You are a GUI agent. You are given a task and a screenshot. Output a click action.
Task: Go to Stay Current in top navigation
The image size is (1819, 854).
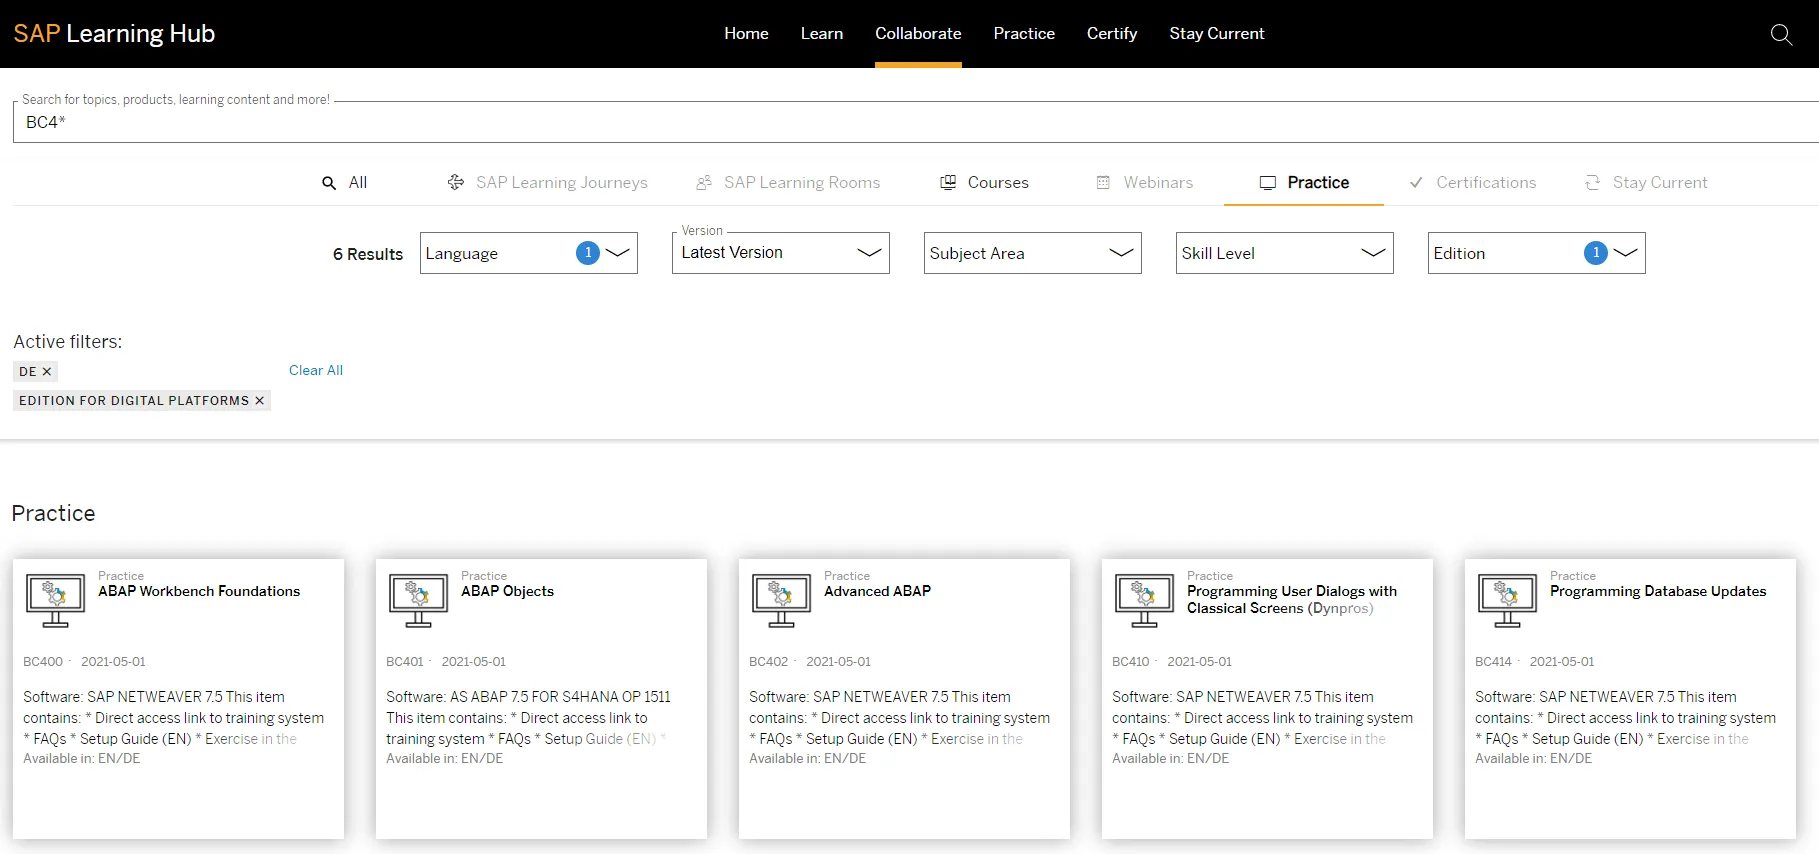1216,33
